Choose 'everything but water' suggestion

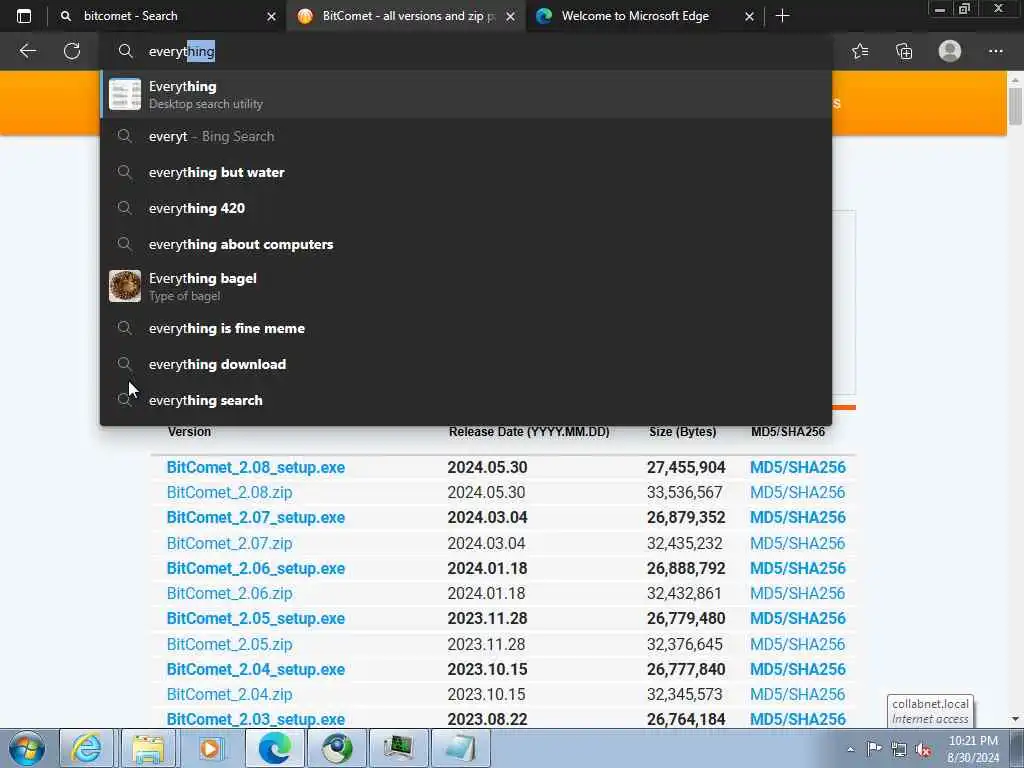(x=466, y=172)
